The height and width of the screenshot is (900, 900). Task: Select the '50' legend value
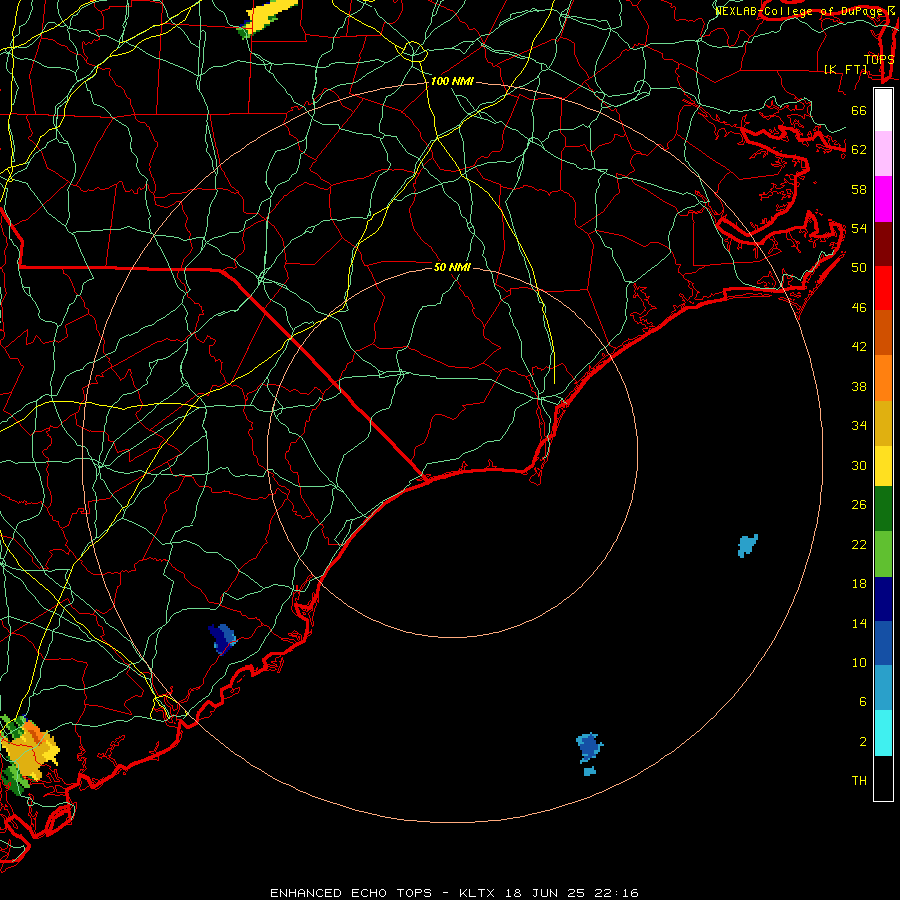(x=859, y=268)
